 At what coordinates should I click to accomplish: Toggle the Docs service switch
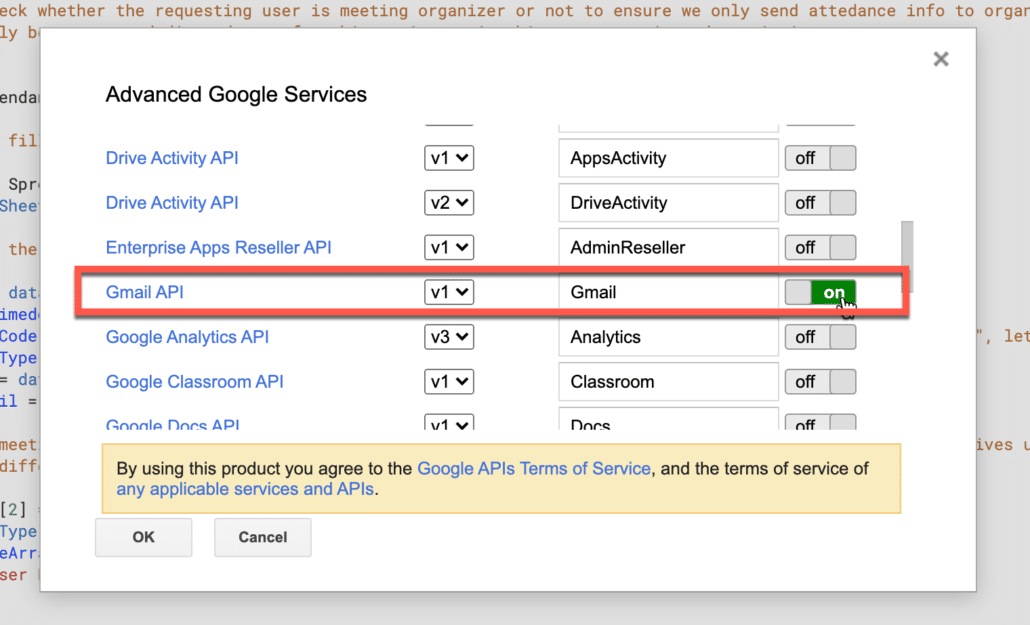[x=820, y=422]
